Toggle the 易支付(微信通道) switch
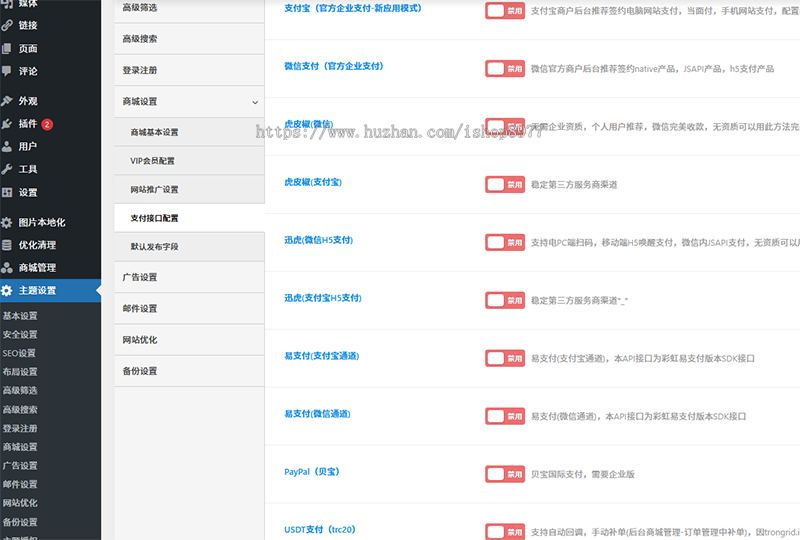Screen dimensions: 800x540 click(x=505, y=416)
